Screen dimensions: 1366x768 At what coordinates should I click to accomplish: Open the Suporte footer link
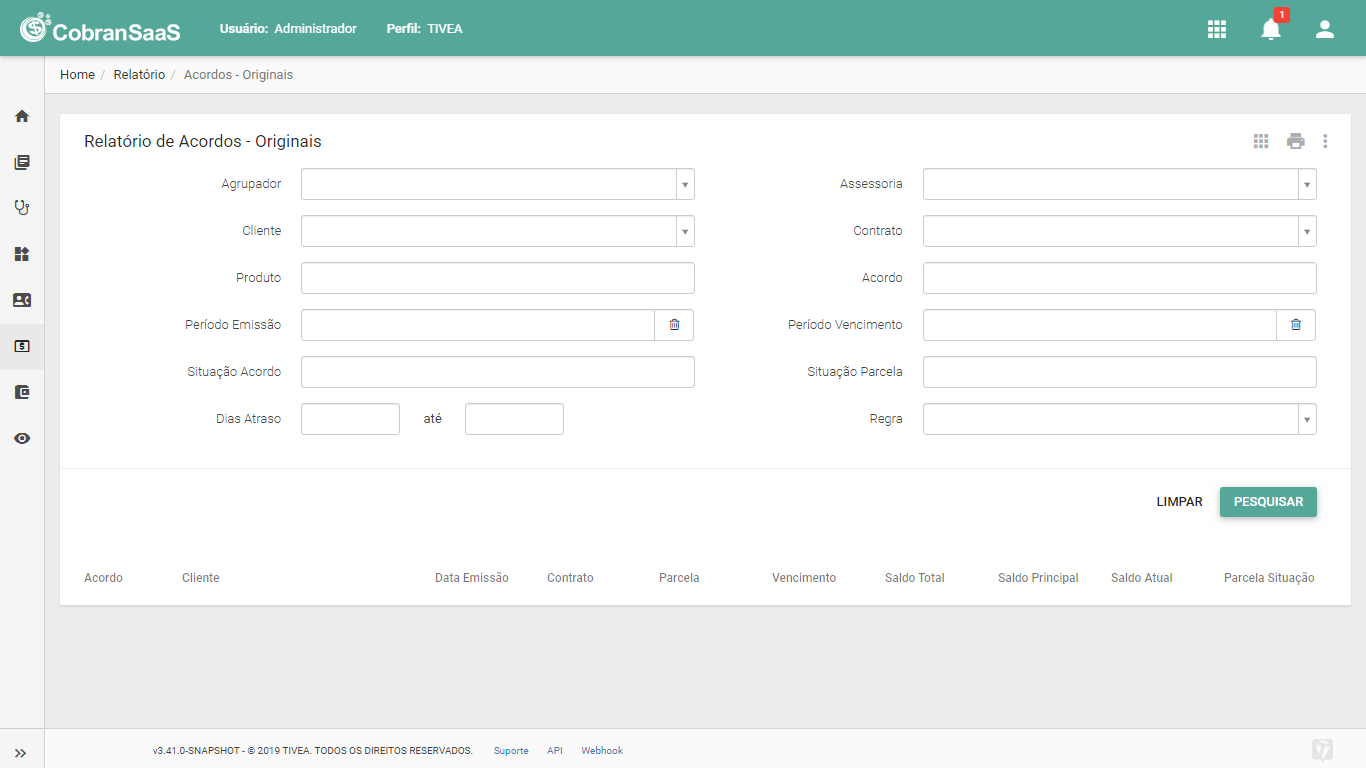pyautogui.click(x=511, y=751)
